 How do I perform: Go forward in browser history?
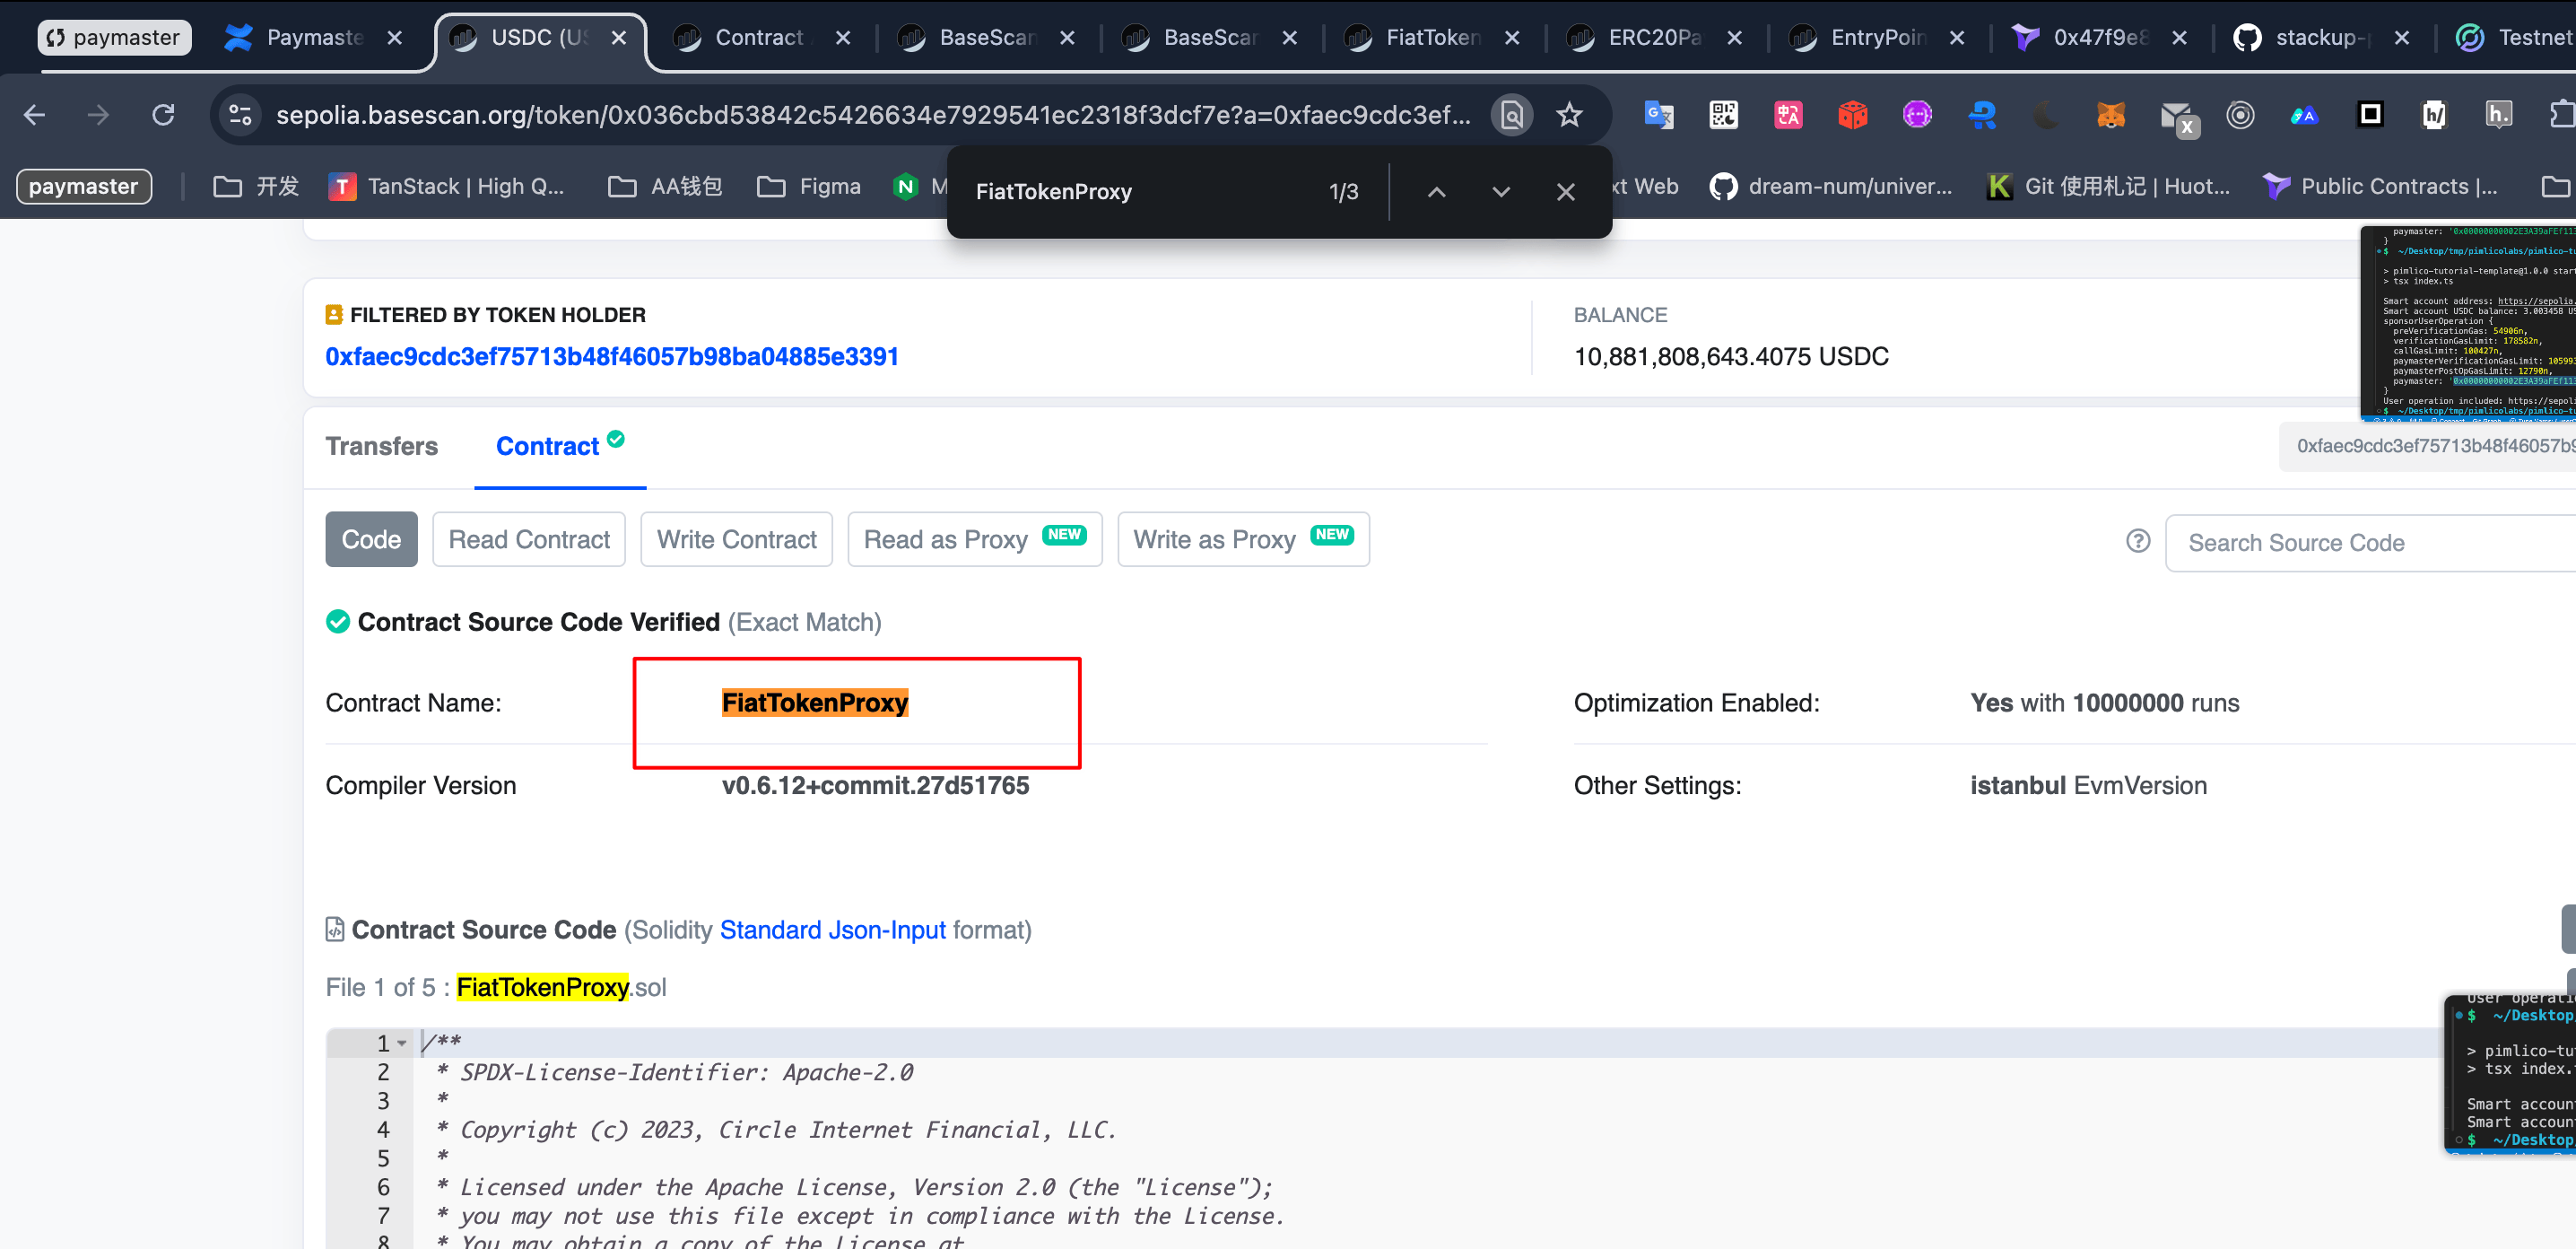pos(98,115)
